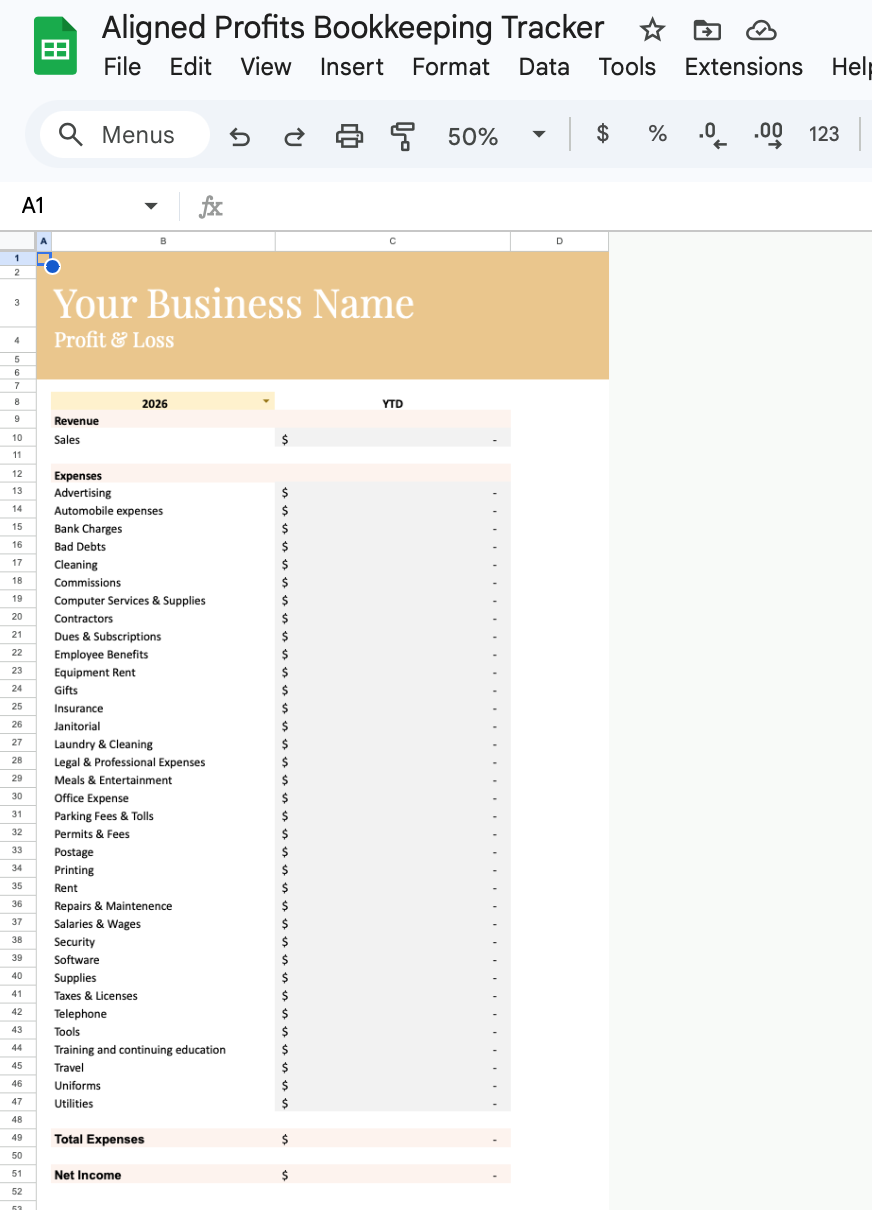This screenshot has height=1210, width=872.
Task: Search menus with magnifier box
Action: tap(125, 135)
